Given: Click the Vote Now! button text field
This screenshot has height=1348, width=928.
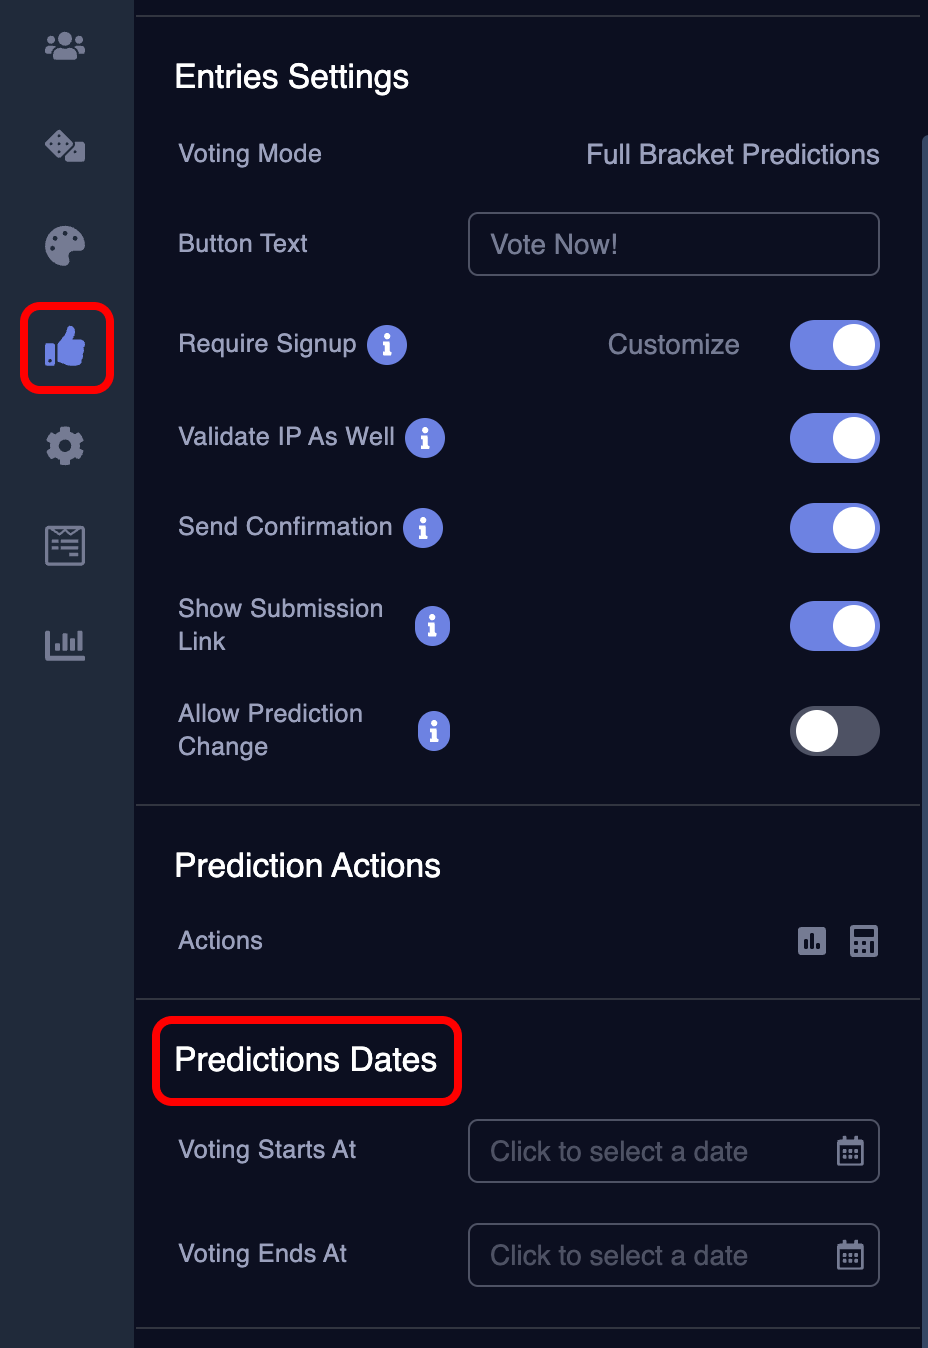Looking at the screenshot, I should 673,244.
